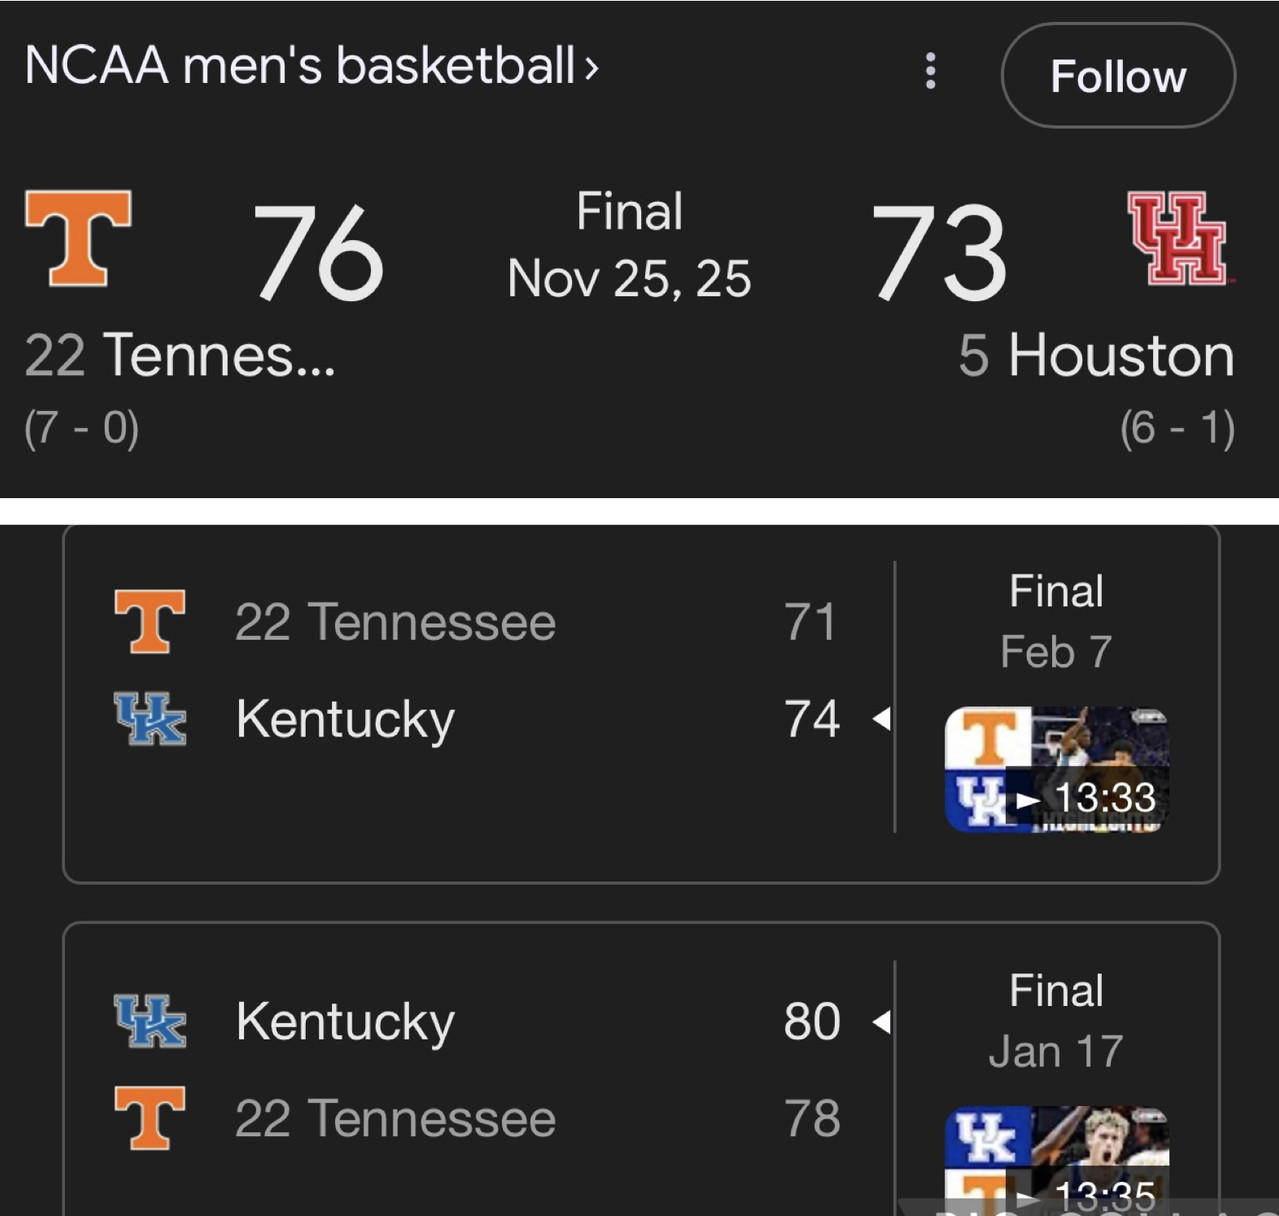Select 22 Tennessee in the Jan 17 game

[395, 1118]
